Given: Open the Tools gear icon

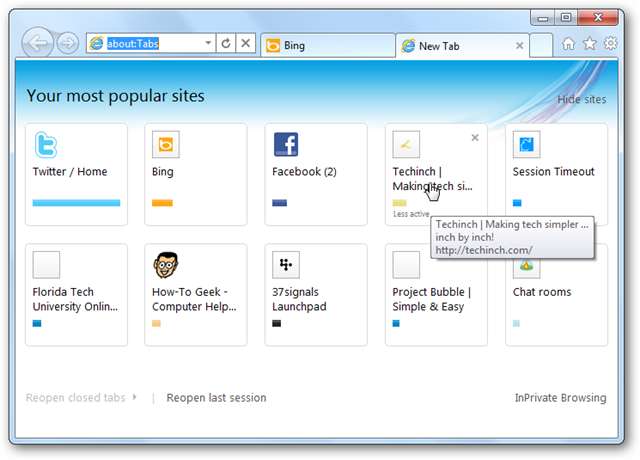Looking at the screenshot, I should tap(609, 44).
